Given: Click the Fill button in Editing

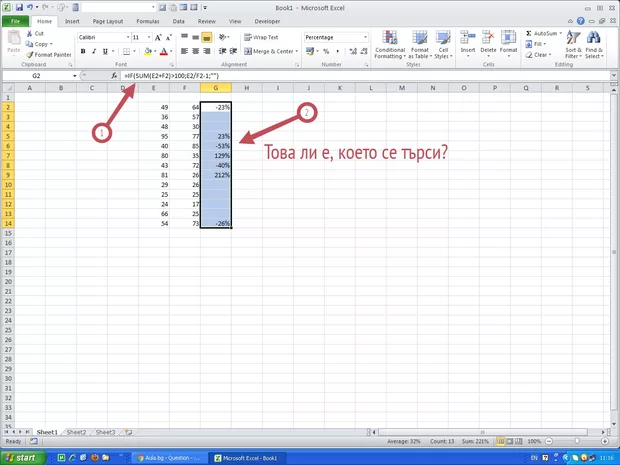Looking at the screenshot, I should [x=536, y=44].
